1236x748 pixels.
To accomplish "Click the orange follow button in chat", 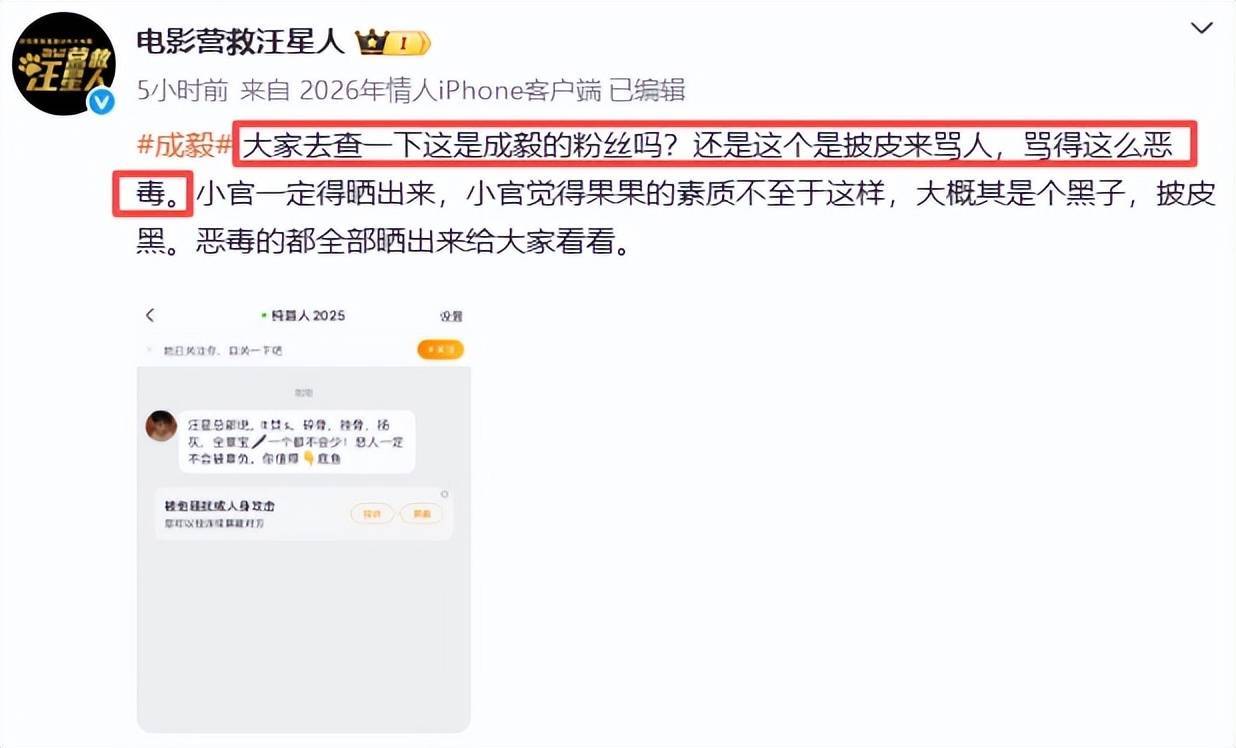I will tap(440, 350).
